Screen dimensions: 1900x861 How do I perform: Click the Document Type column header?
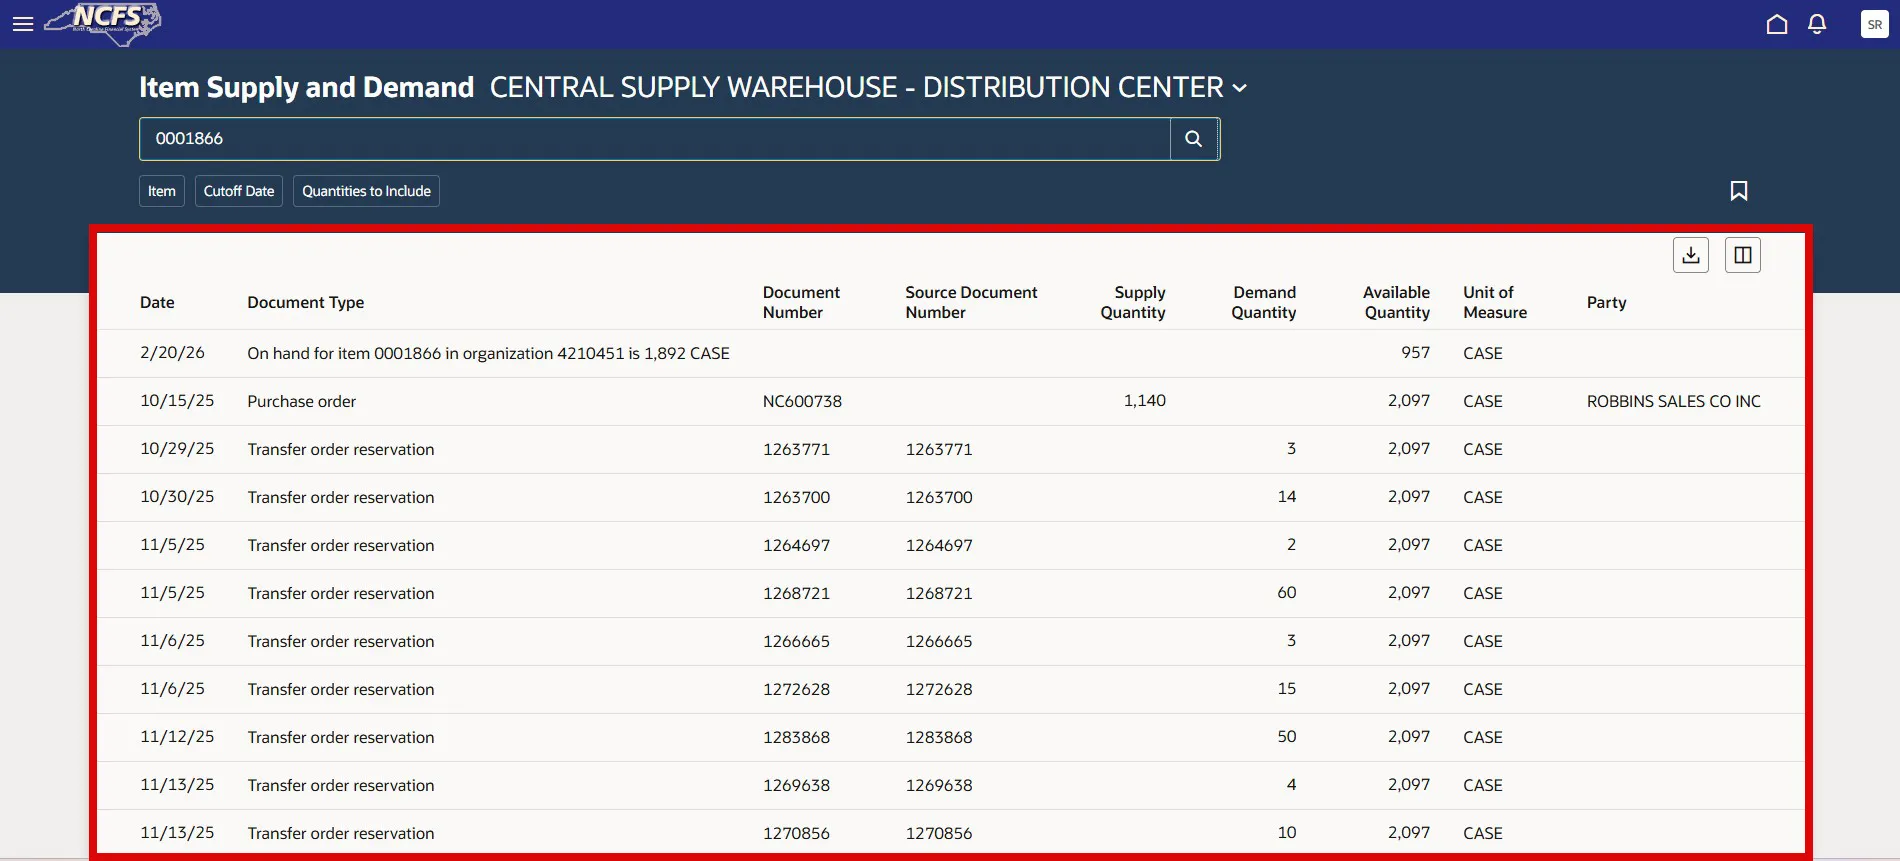305,302
